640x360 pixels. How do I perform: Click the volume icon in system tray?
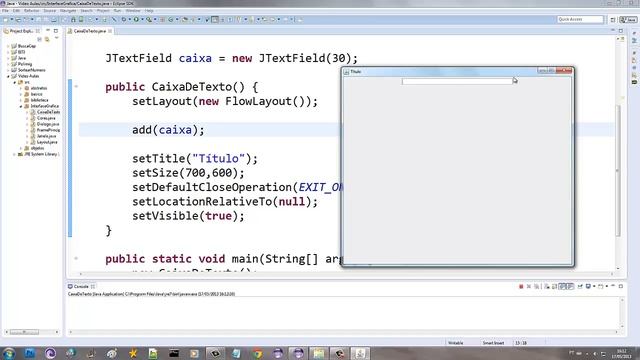pyautogui.click(x=595, y=353)
